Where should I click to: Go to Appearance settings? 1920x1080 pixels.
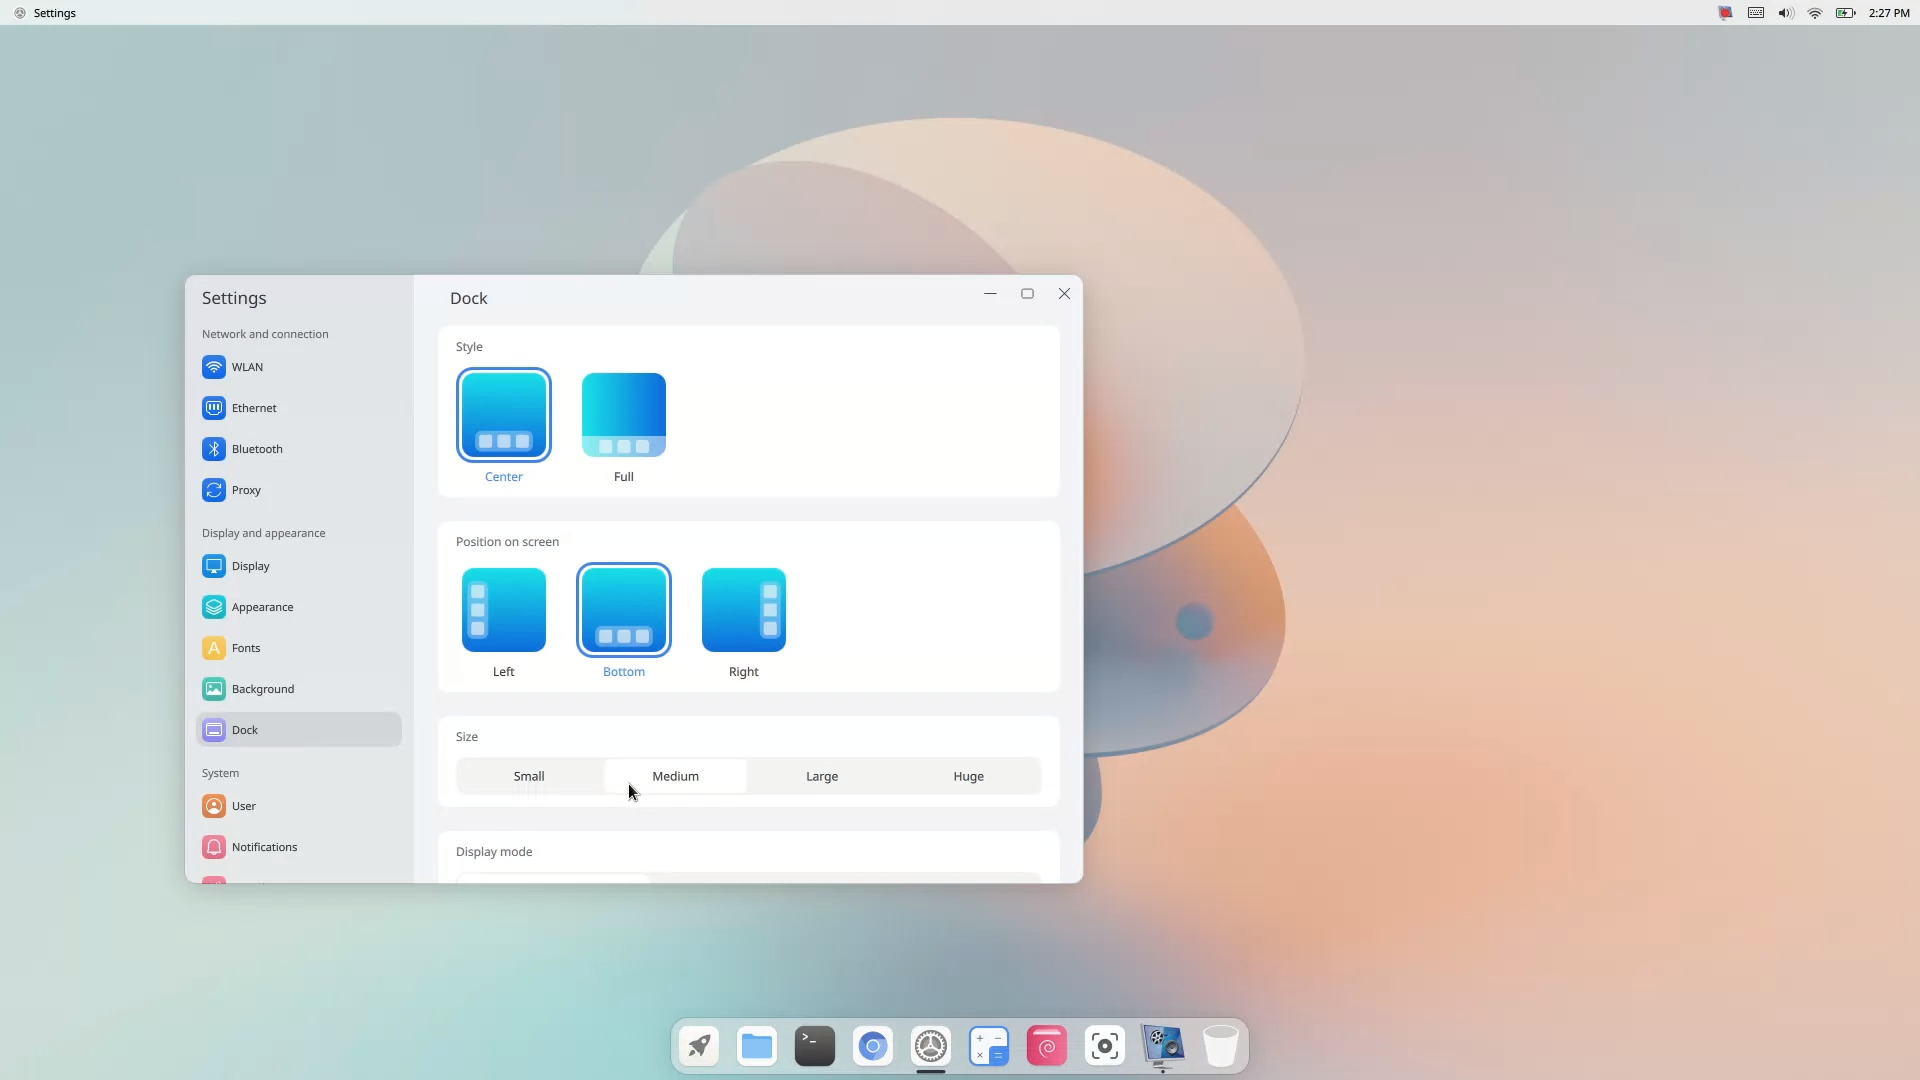(x=262, y=607)
